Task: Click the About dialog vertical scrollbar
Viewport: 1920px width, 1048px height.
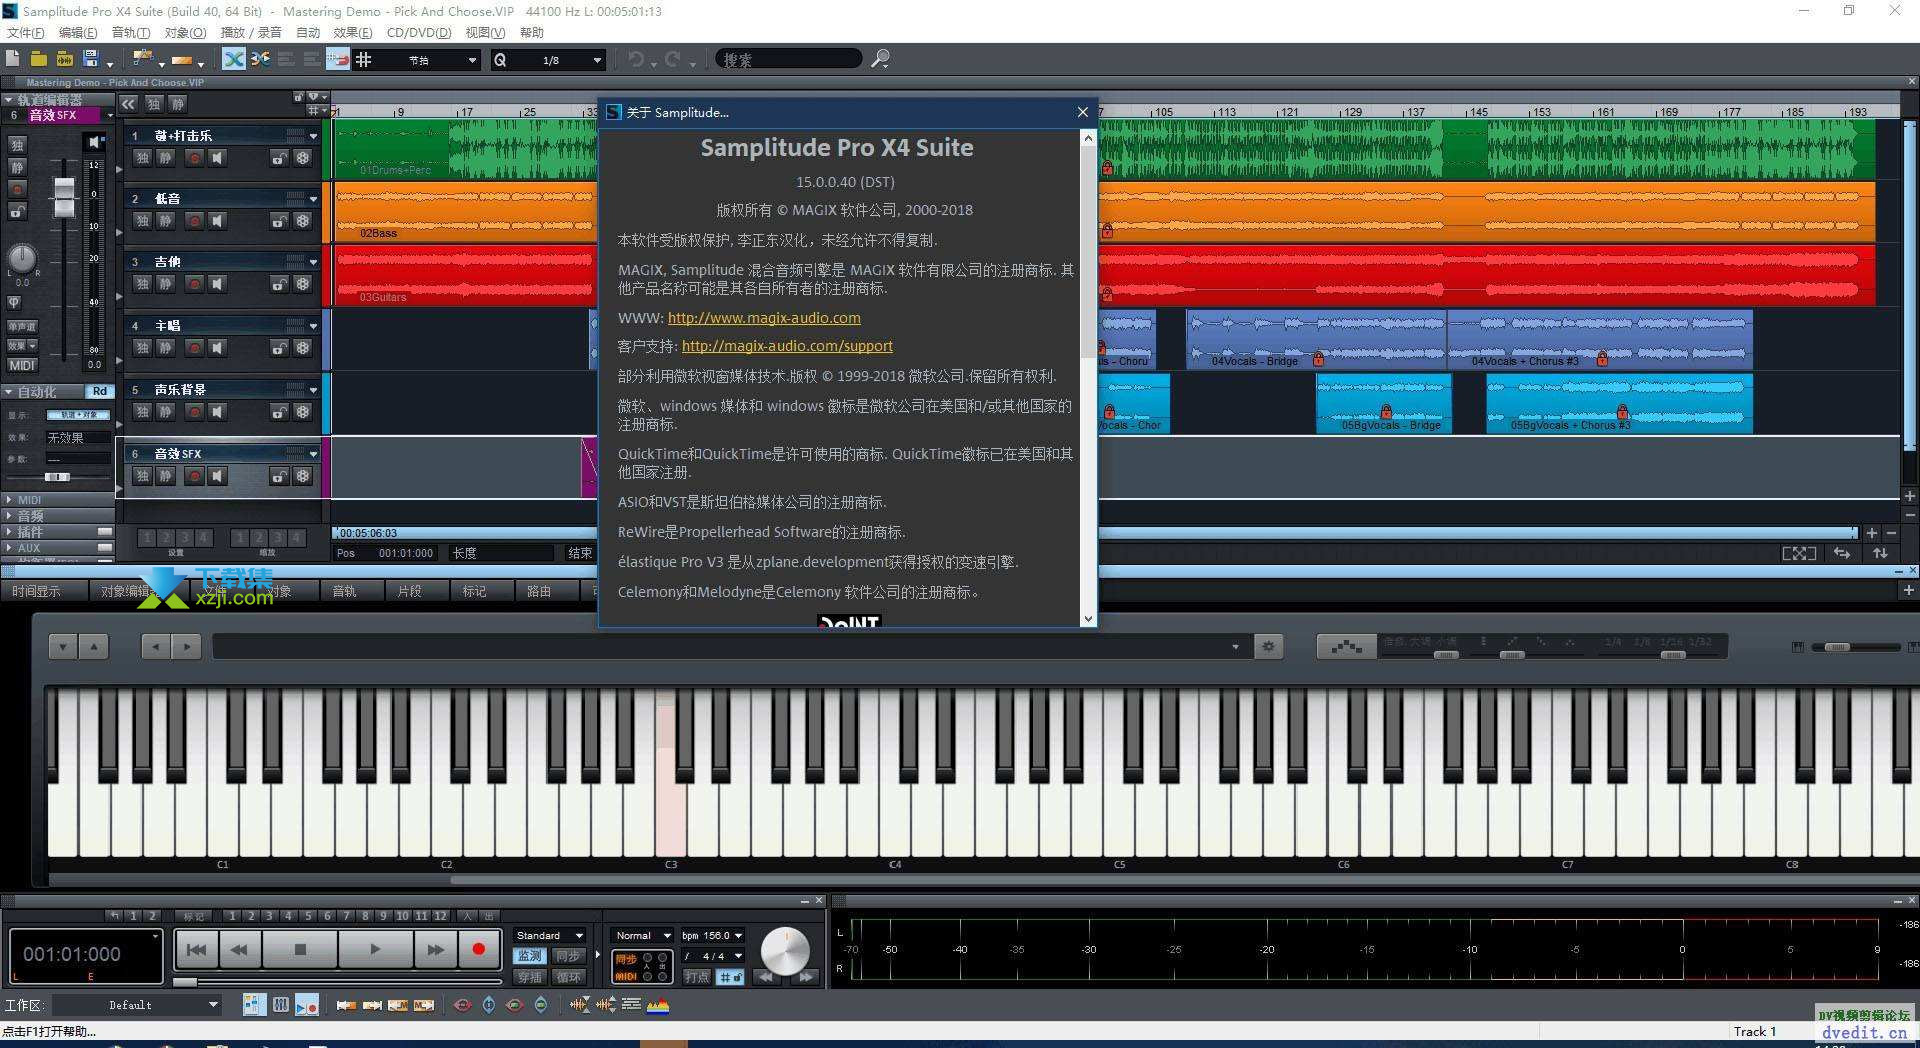Action: click(1088, 250)
